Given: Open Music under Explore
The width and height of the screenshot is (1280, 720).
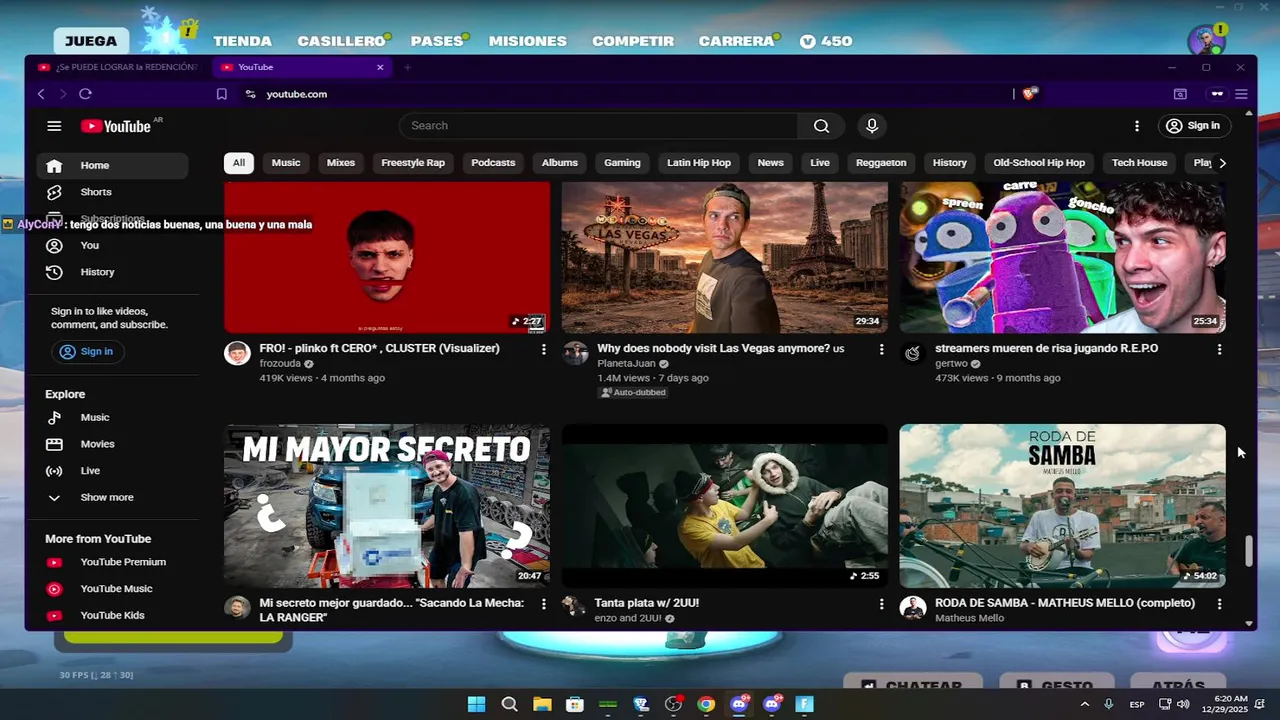Looking at the screenshot, I should pyautogui.click(x=112, y=417).
